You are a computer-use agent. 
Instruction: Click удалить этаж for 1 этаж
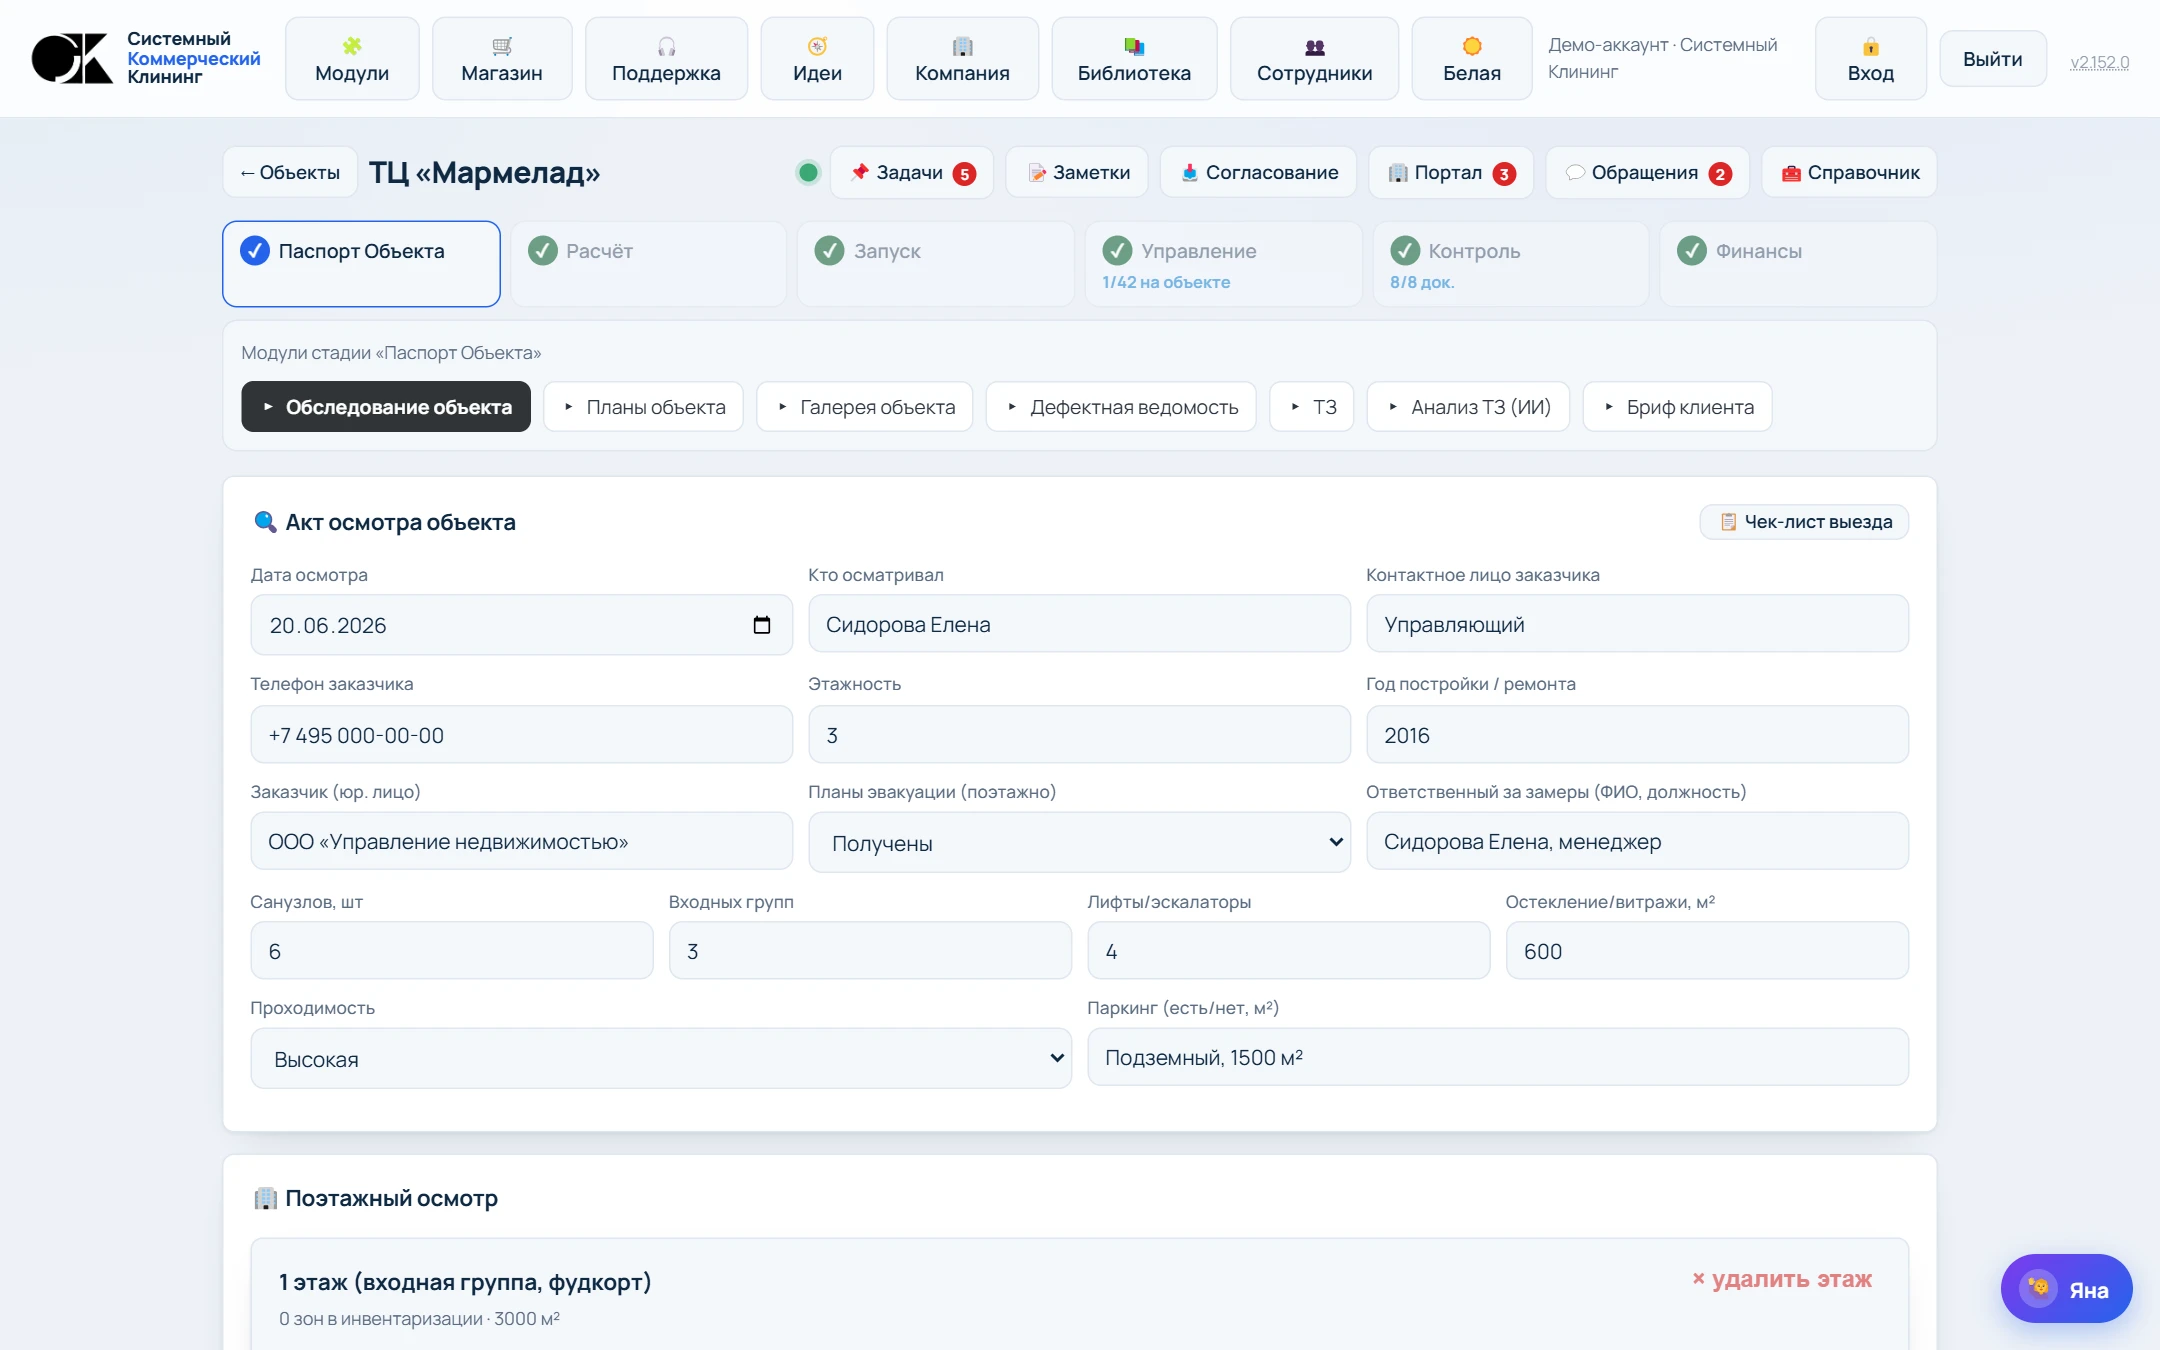pyautogui.click(x=1782, y=1279)
